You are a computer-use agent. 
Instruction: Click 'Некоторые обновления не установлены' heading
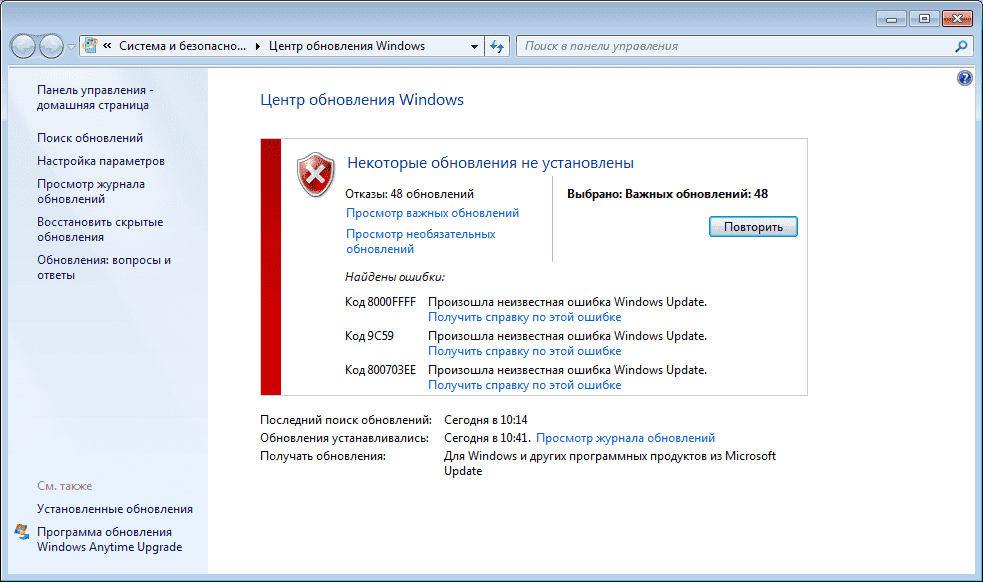(490, 163)
